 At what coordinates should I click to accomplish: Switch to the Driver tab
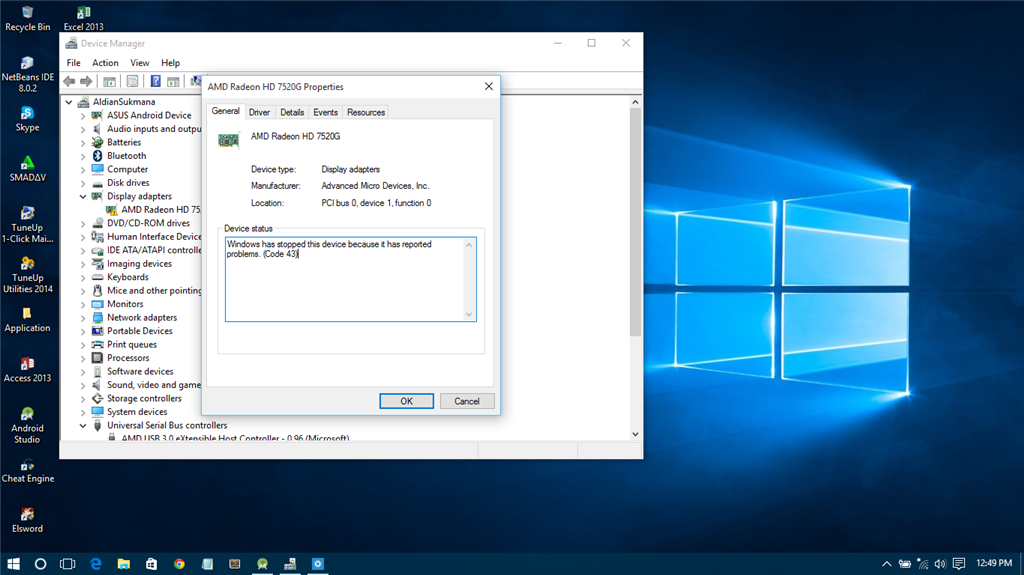[259, 112]
